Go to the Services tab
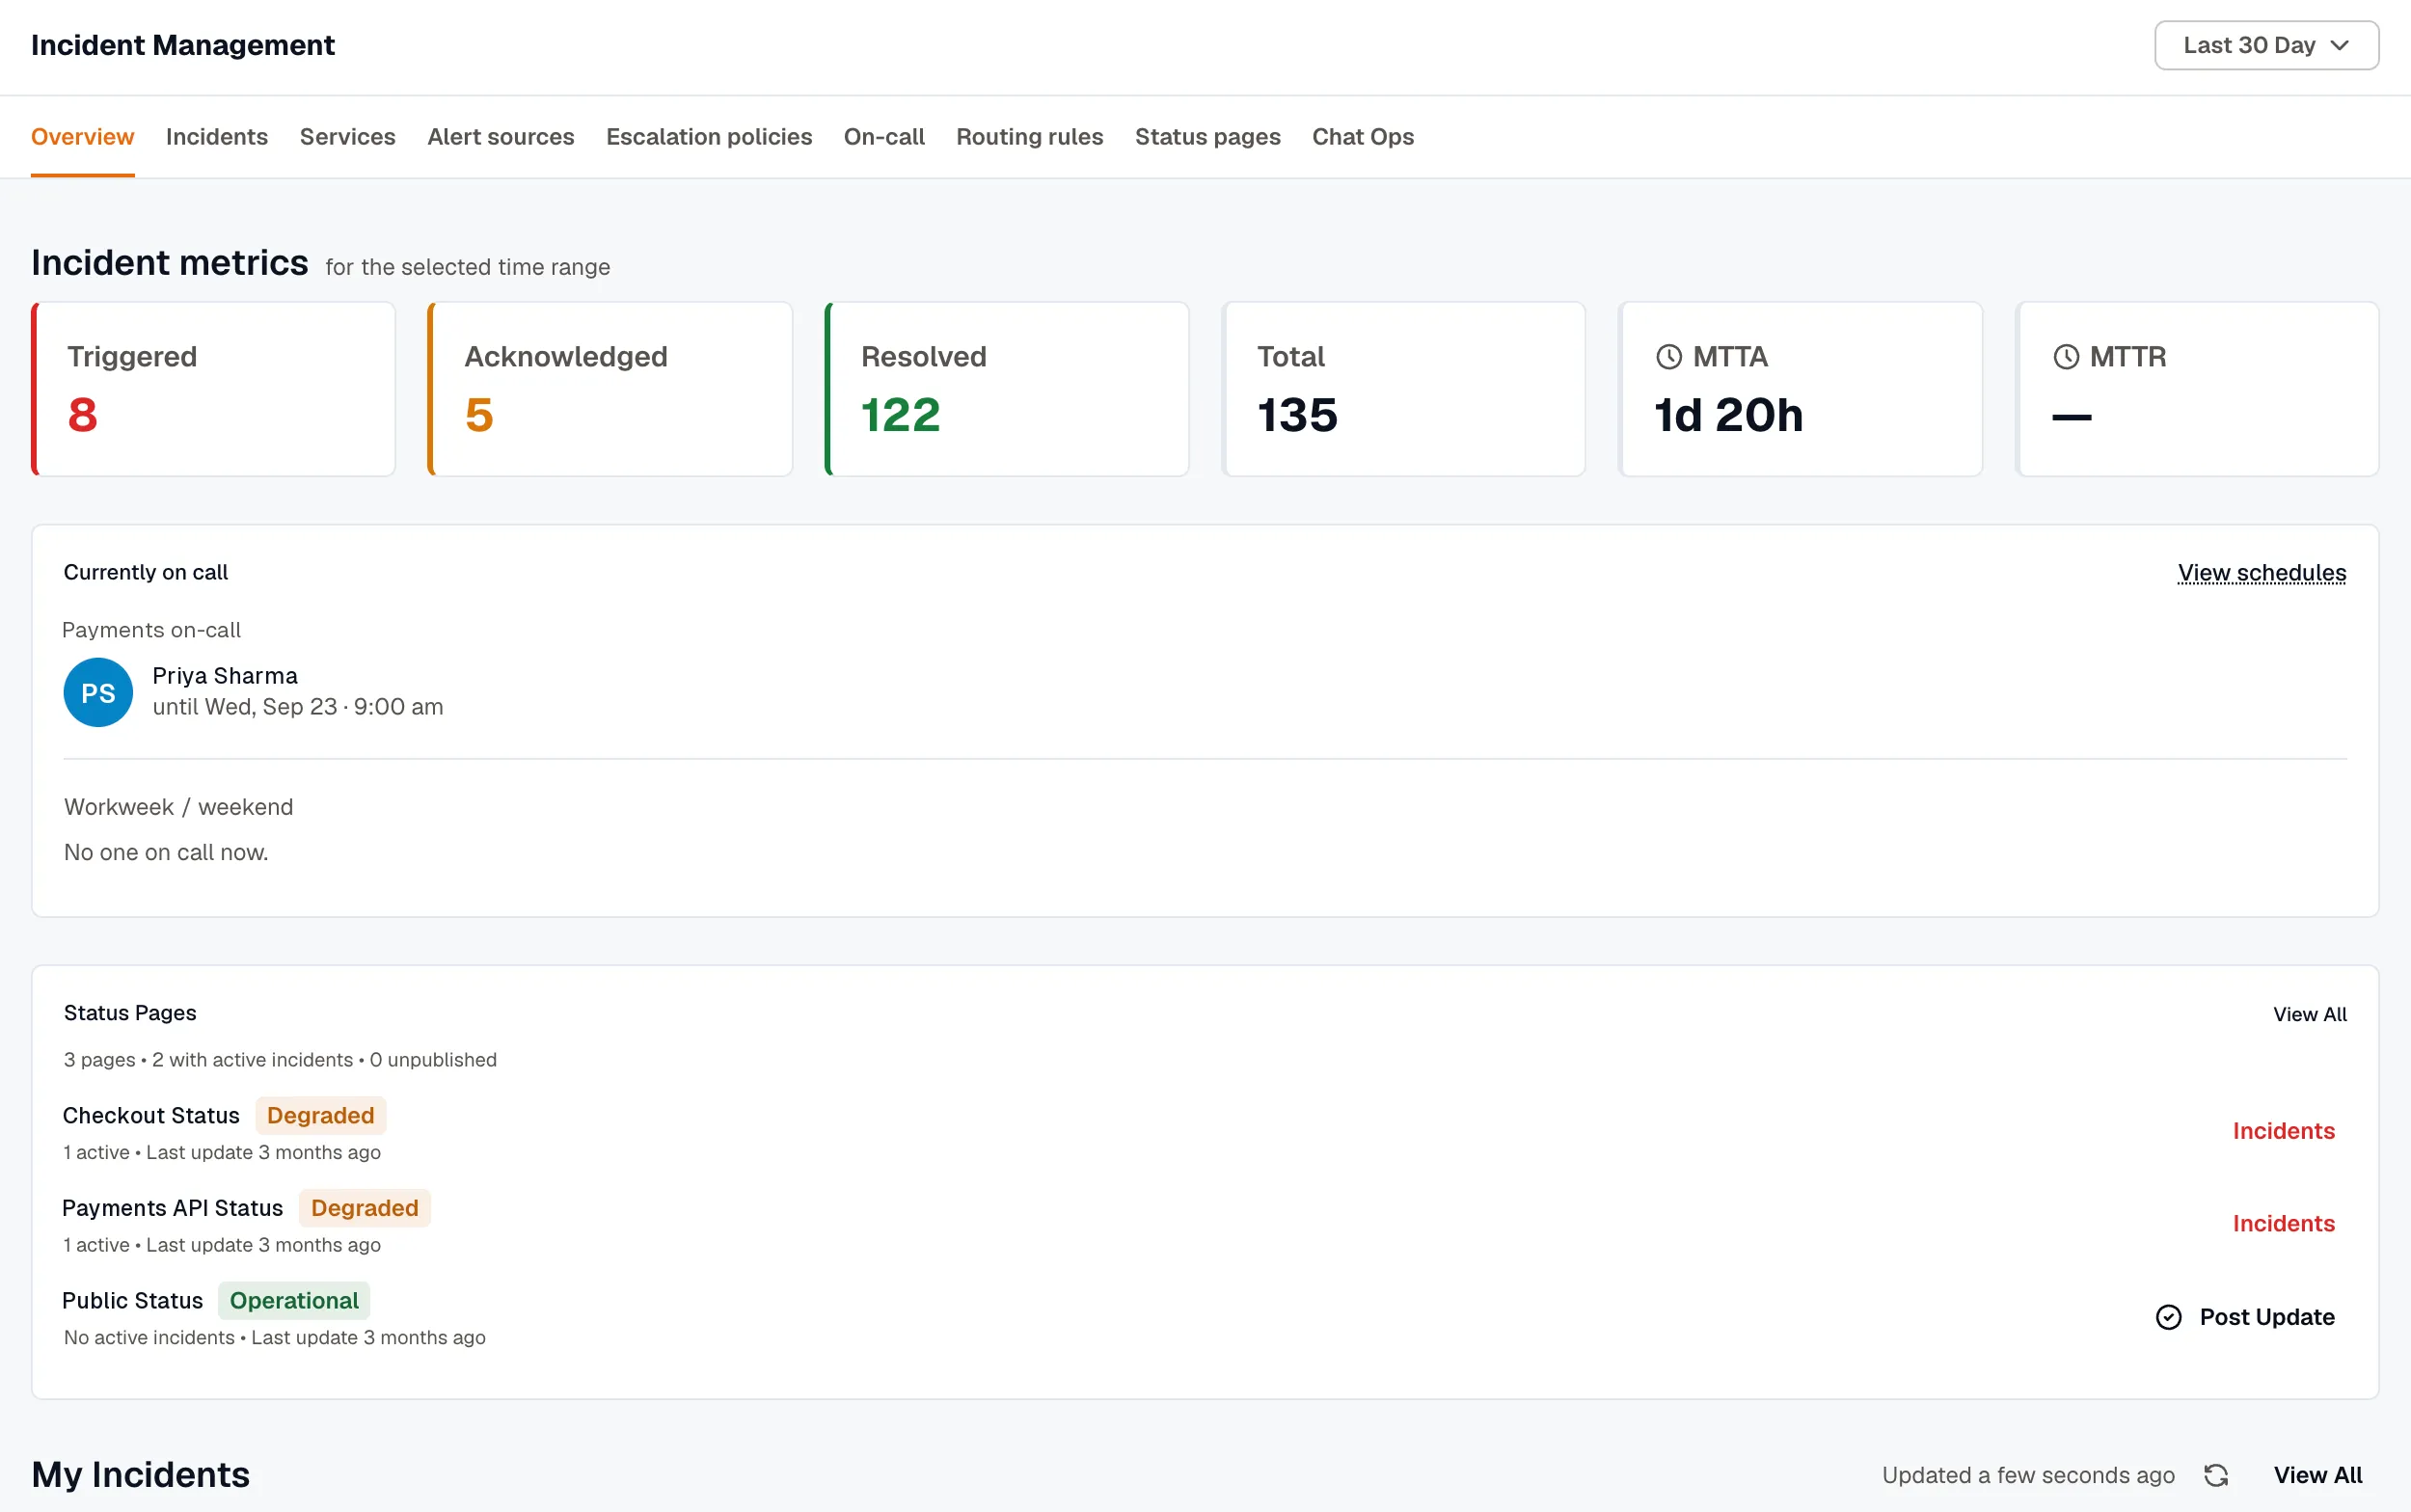 (347, 137)
